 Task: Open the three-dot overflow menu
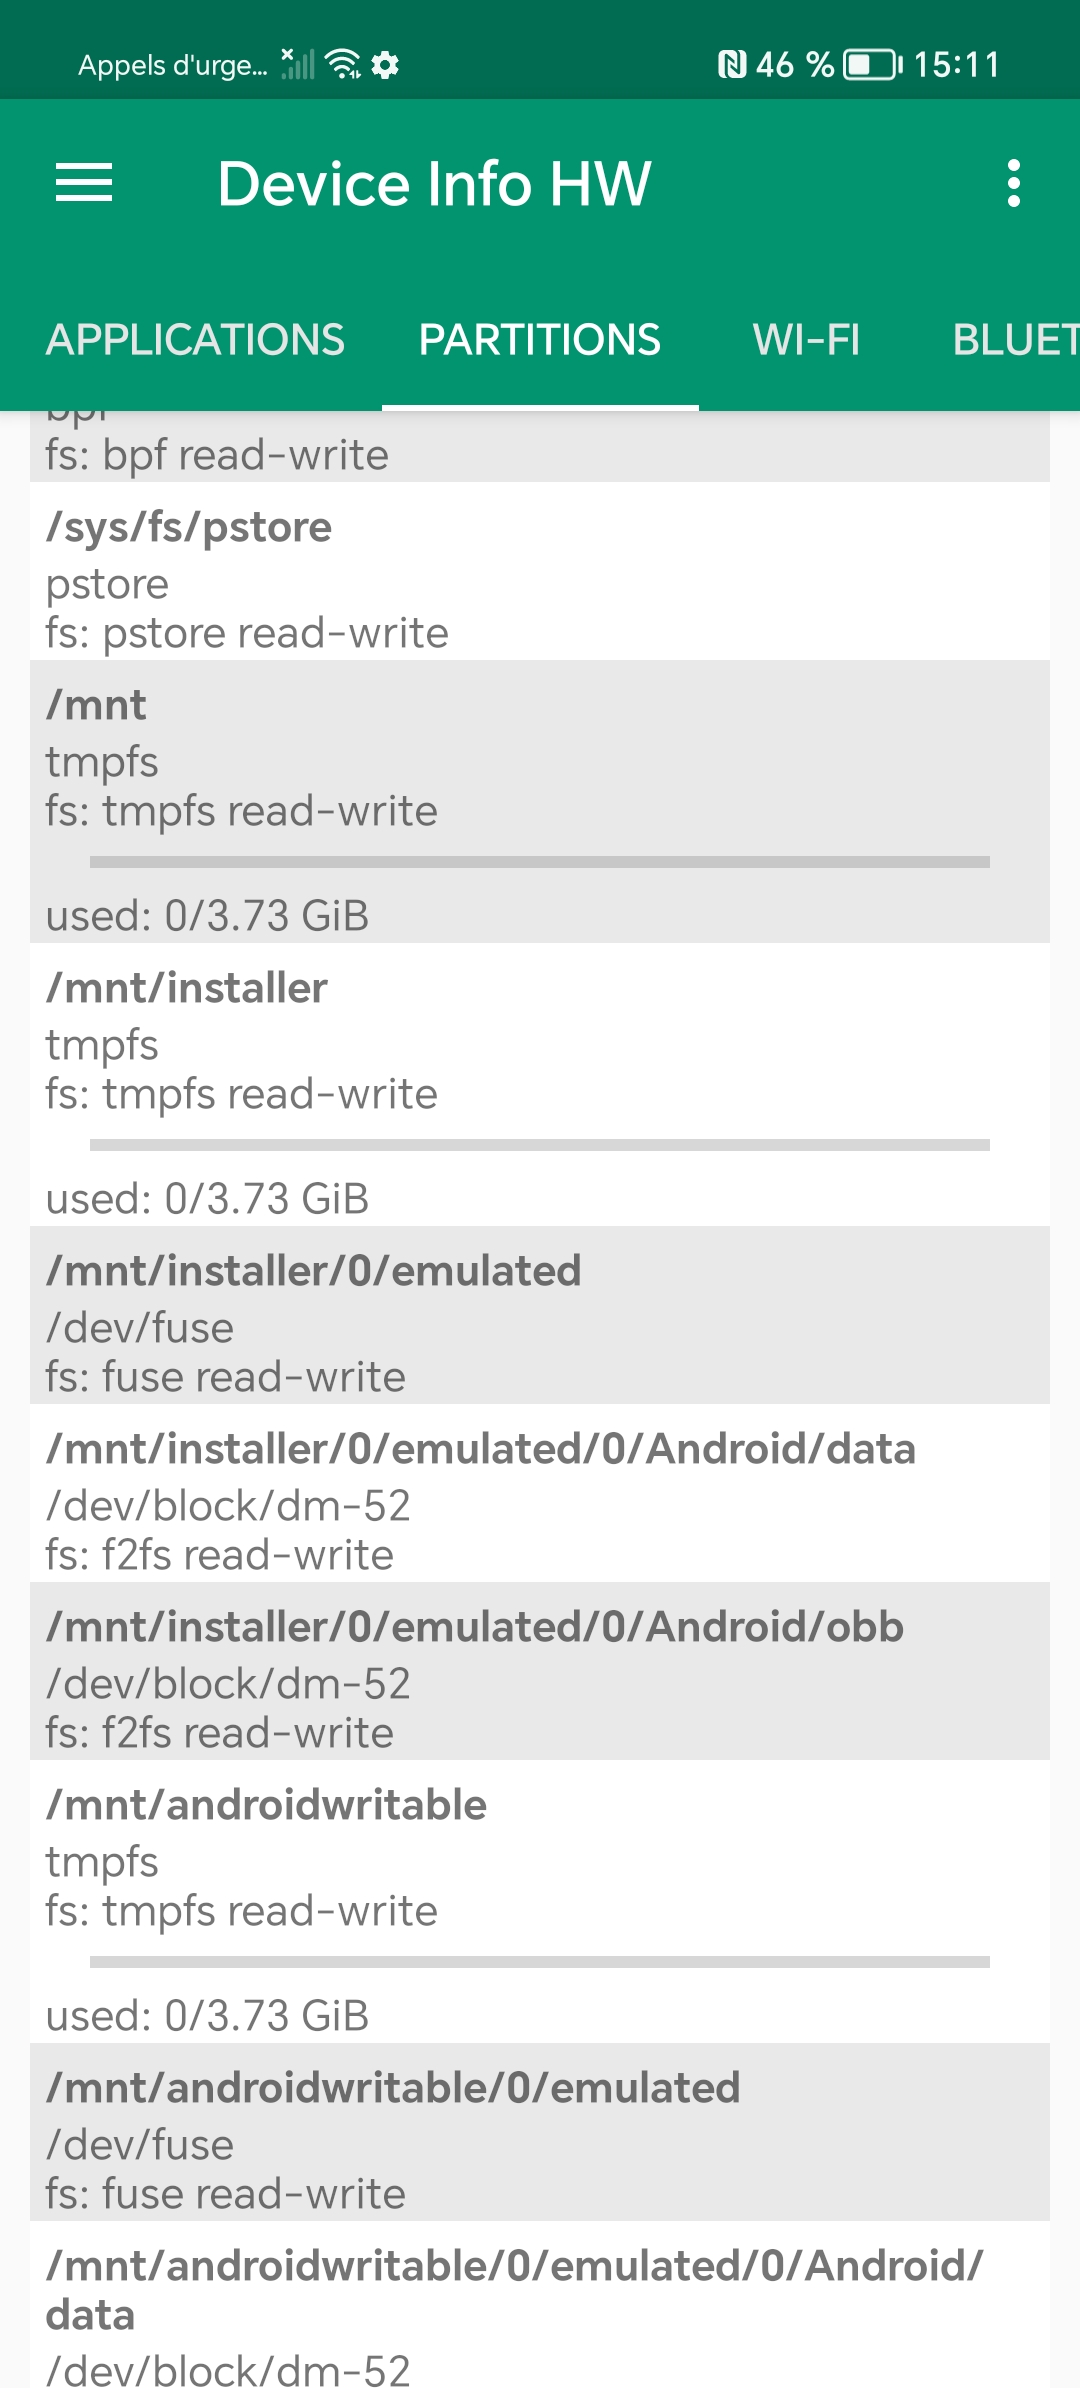(1013, 183)
